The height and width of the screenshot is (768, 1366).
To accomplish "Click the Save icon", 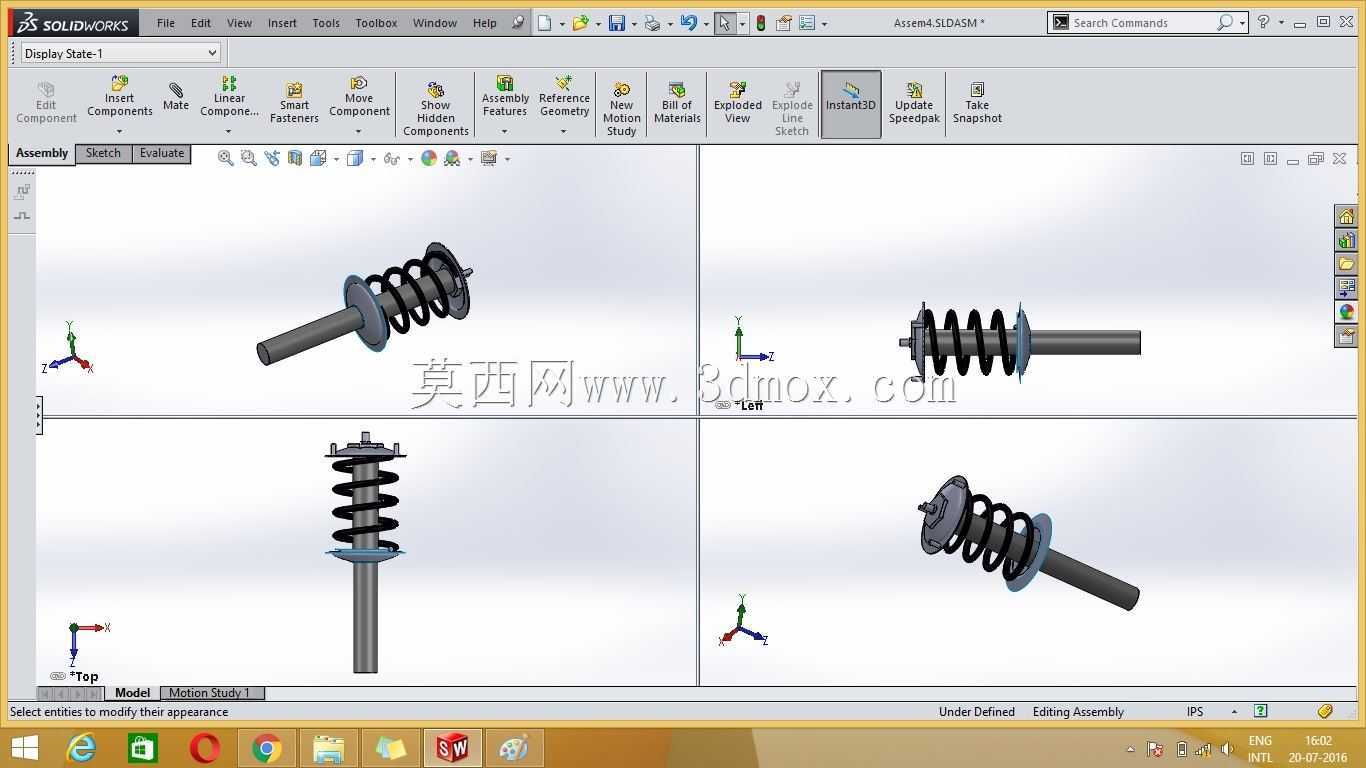I will click(x=617, y=23).
